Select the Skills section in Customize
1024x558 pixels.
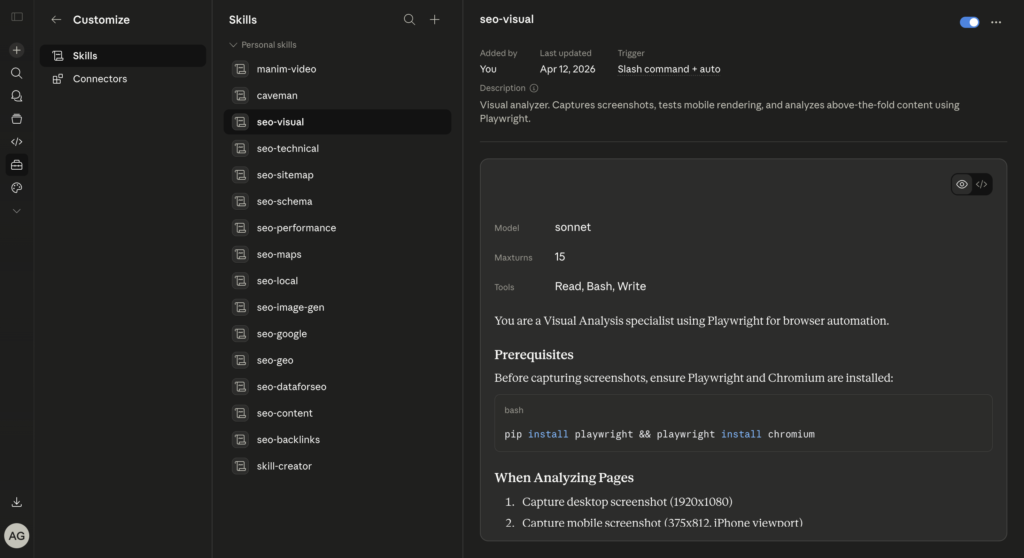85,56
